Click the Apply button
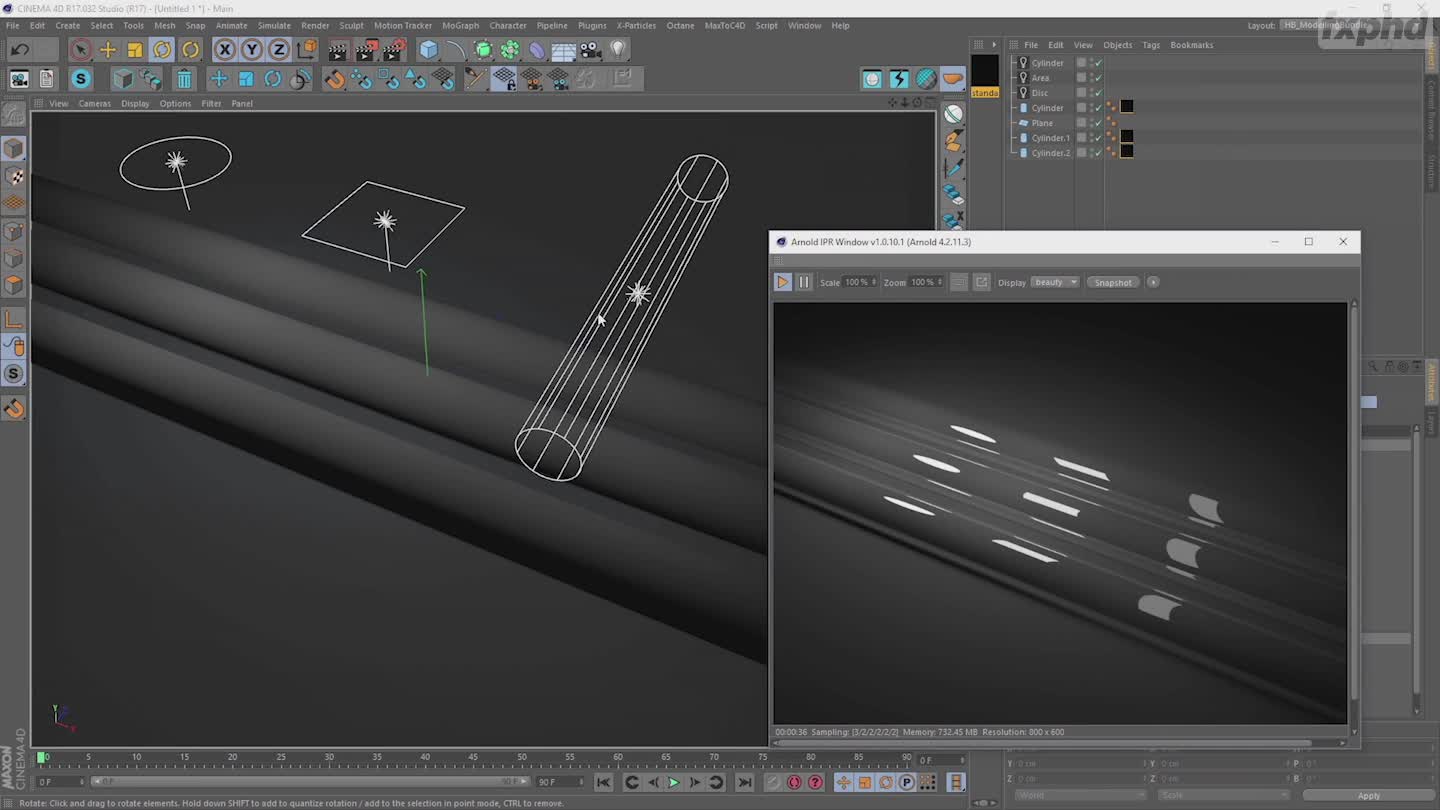The image size is (1440, 810). [1368, 795]
